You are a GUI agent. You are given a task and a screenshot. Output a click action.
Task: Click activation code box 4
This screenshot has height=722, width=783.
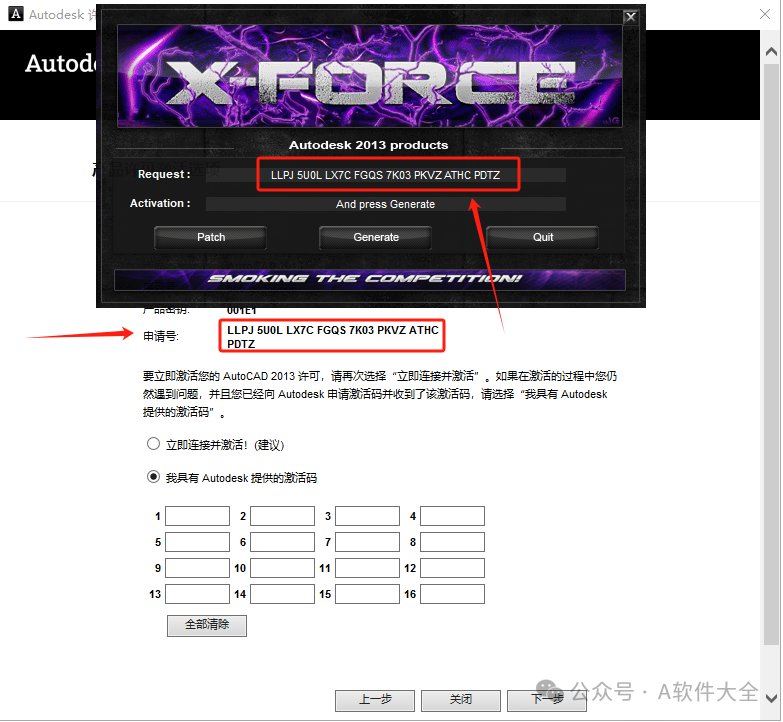click(x=452, y=516)
